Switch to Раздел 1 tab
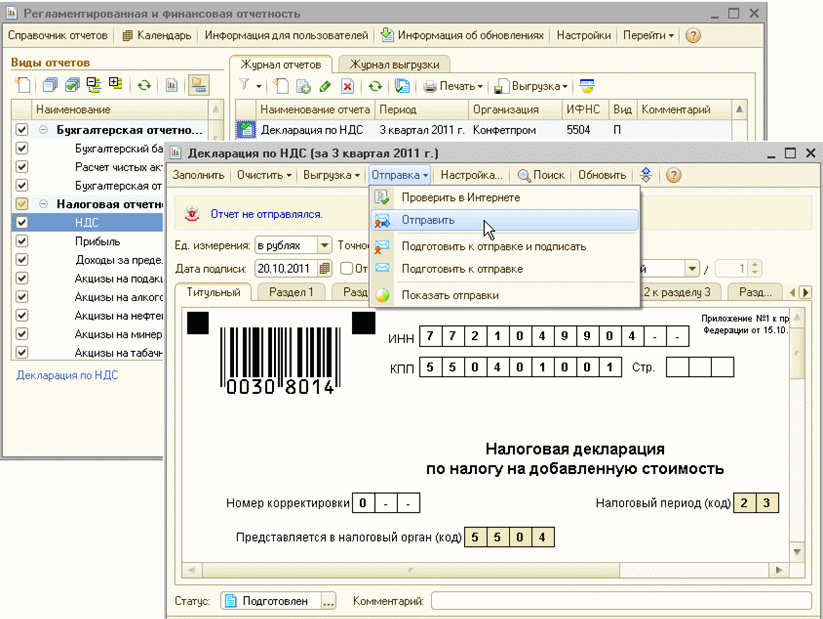This screenshot has height=619, width=823. pyautogui.click(x=291, y=292)
